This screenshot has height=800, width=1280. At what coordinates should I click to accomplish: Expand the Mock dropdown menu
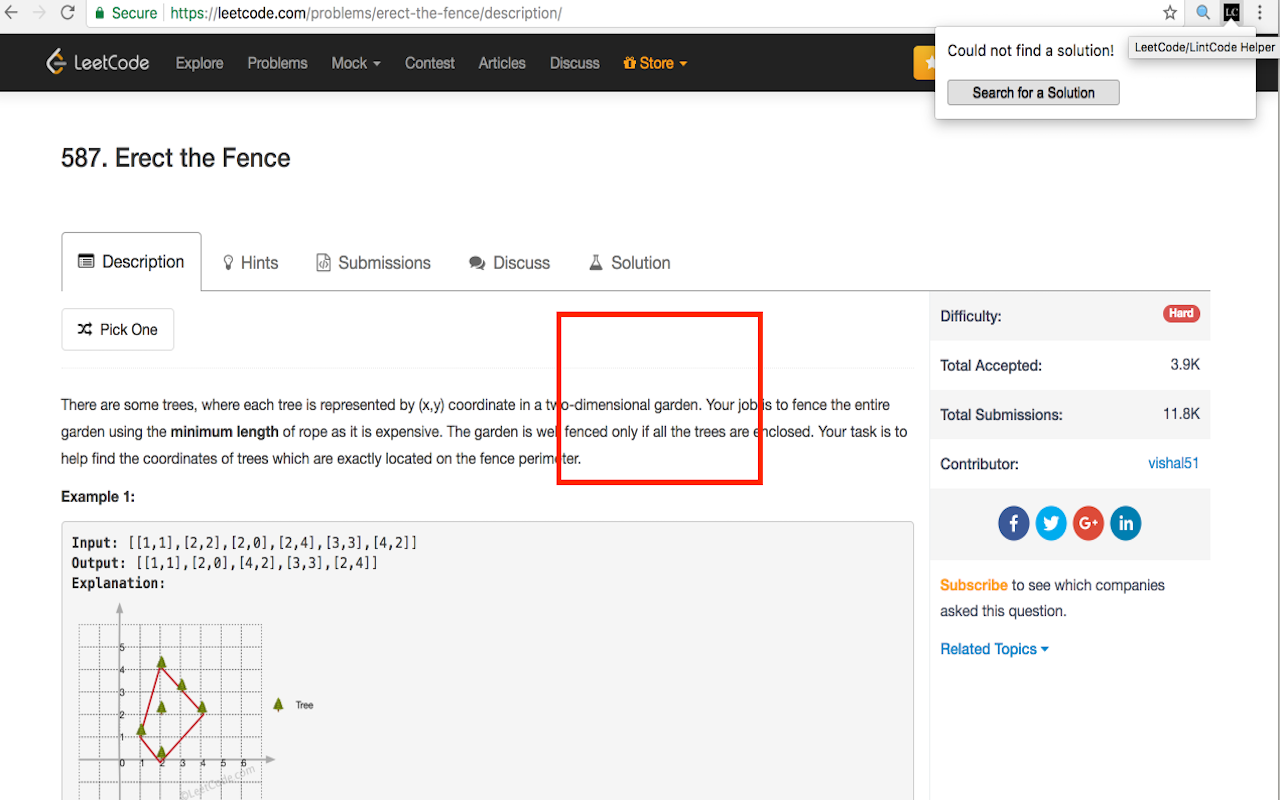coord(355,63)
